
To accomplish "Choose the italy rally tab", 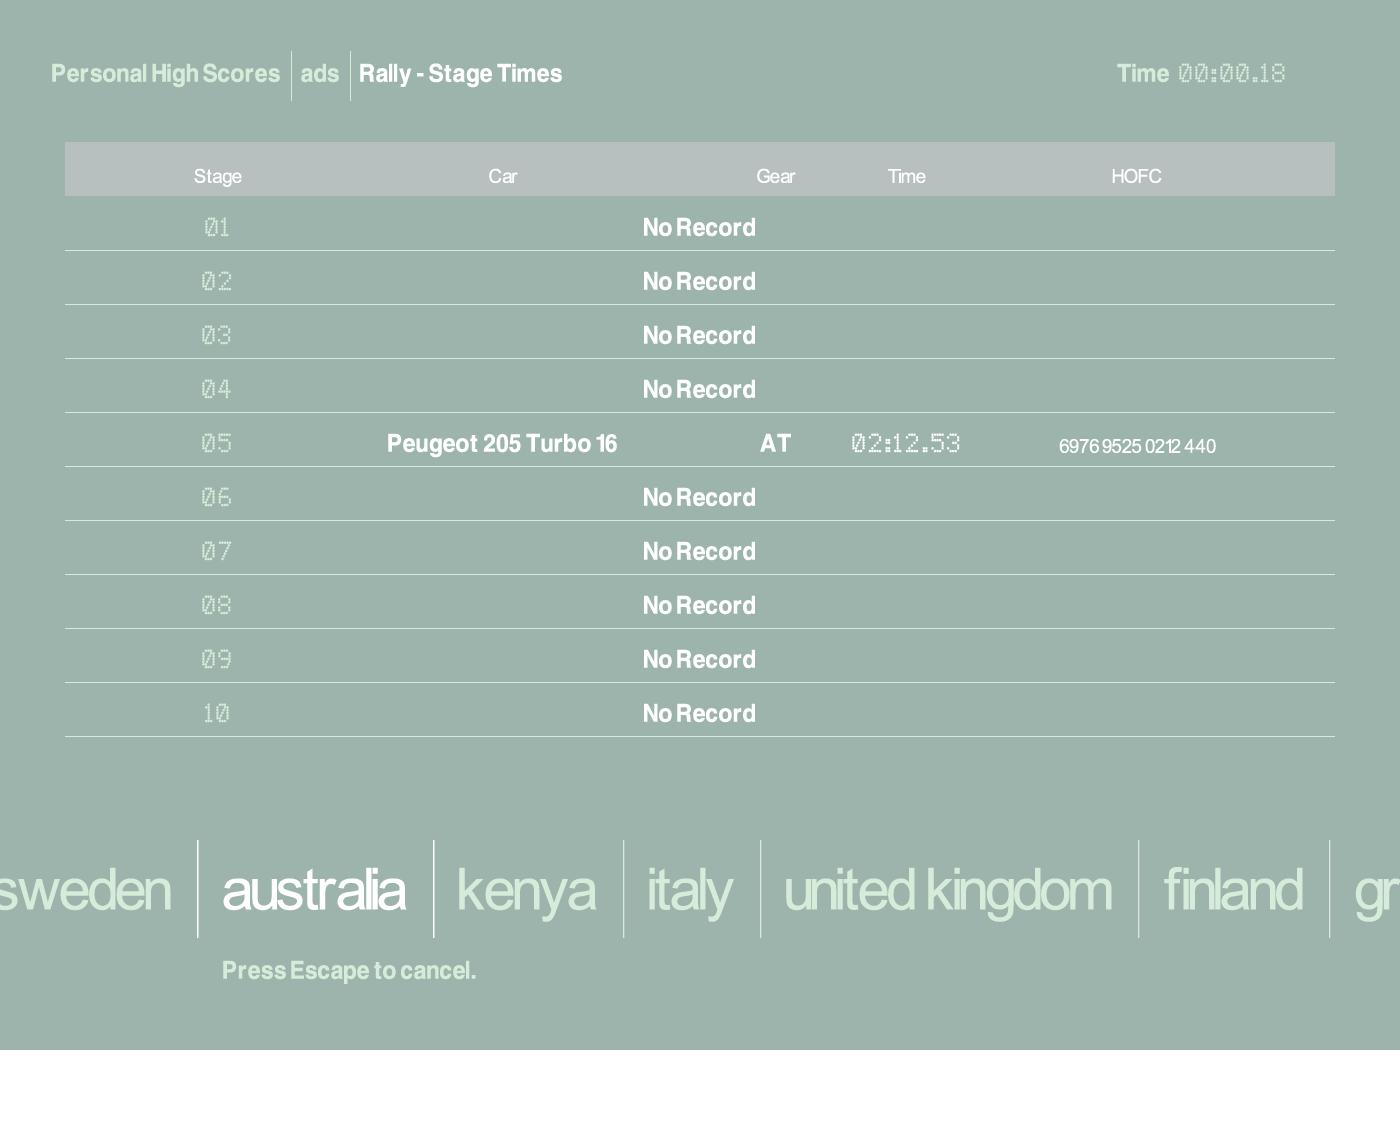I will (690, 890).
